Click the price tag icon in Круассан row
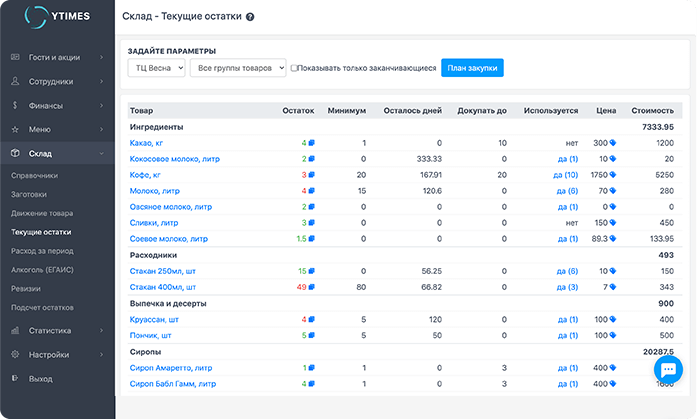 coord(614,319)
